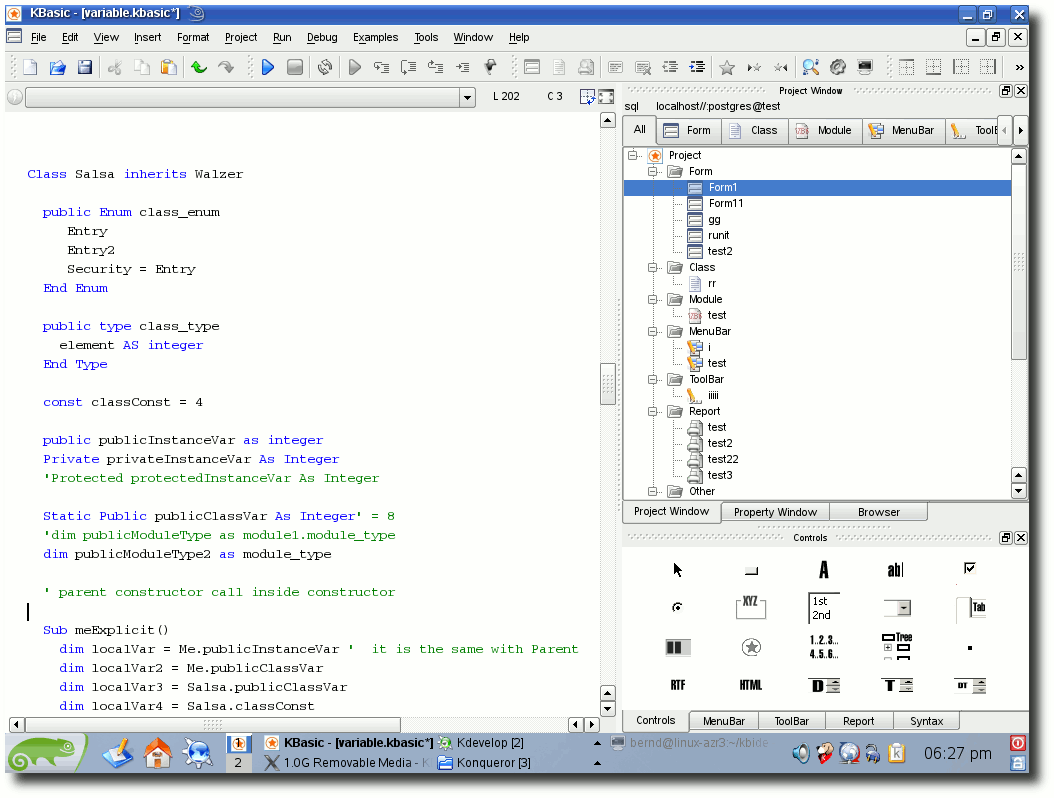The width and height of the screenshot is (1054, 798).
Task: Show only Modules in Project Window filter
Action: point(824,130)
